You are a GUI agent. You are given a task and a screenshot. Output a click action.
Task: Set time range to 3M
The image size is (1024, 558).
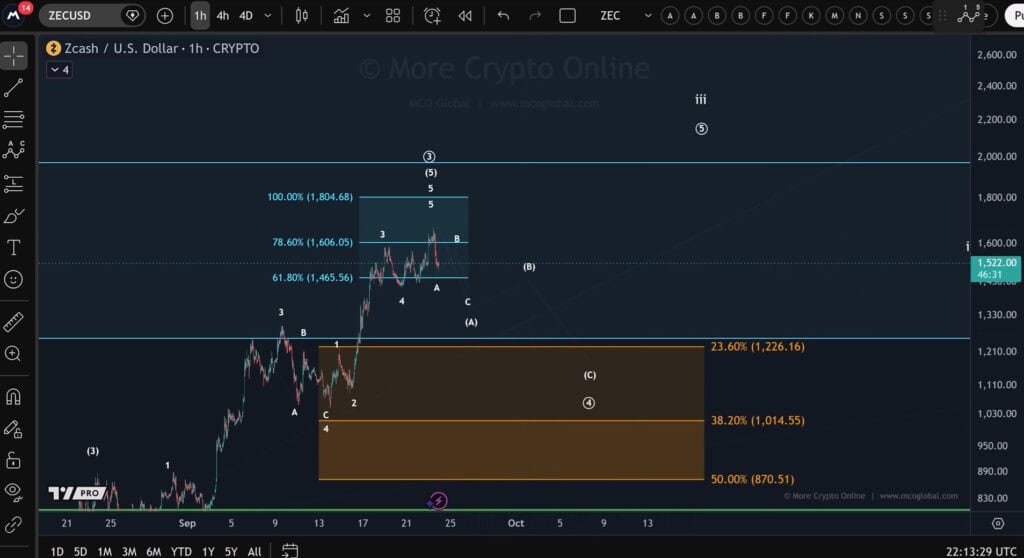(x=129, y=551)
